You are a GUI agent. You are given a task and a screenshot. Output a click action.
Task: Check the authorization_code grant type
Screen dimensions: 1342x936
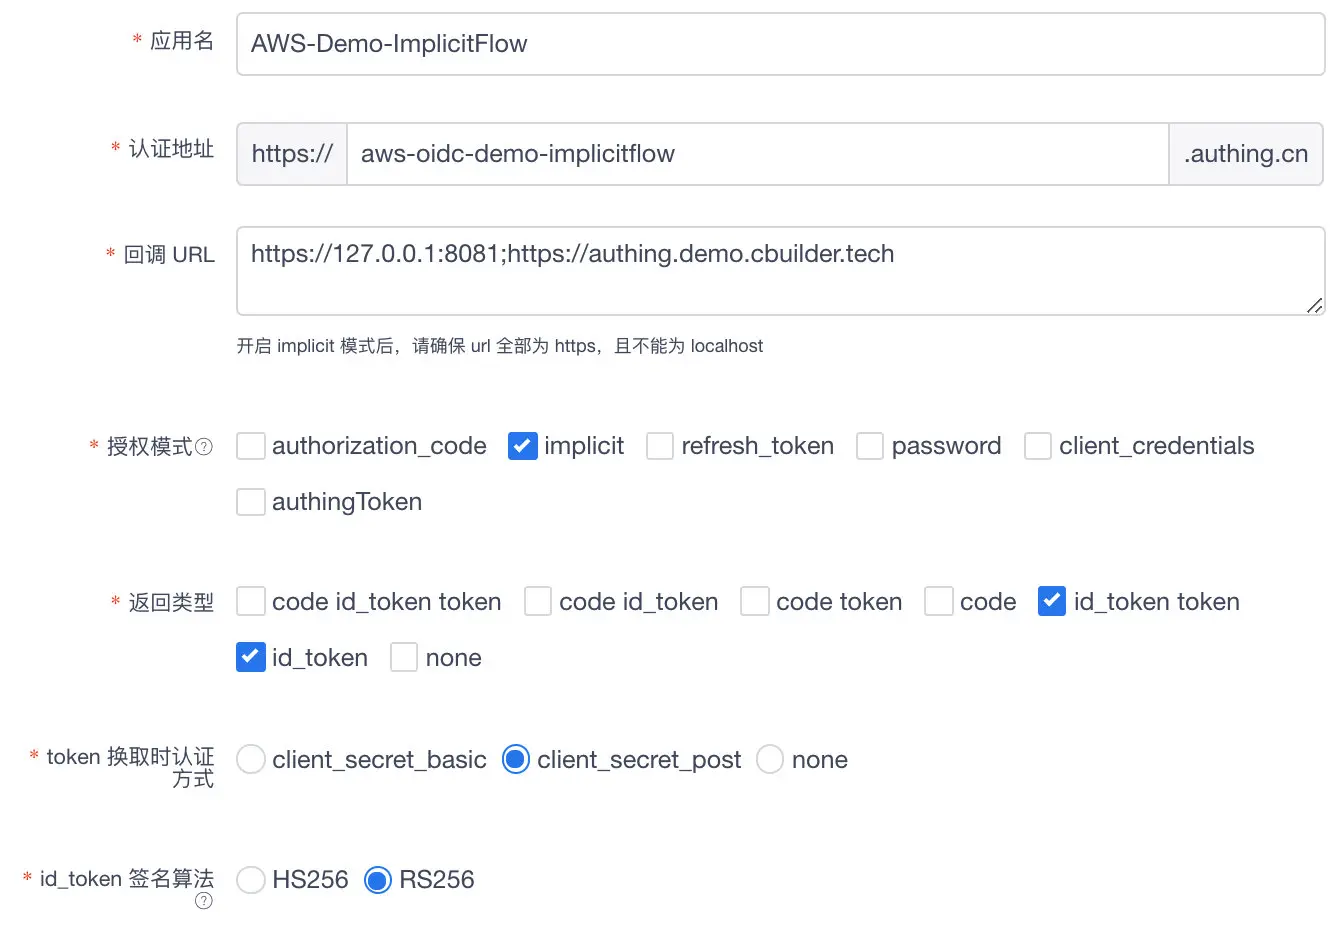pyautogui.click(x=251, y=446)
